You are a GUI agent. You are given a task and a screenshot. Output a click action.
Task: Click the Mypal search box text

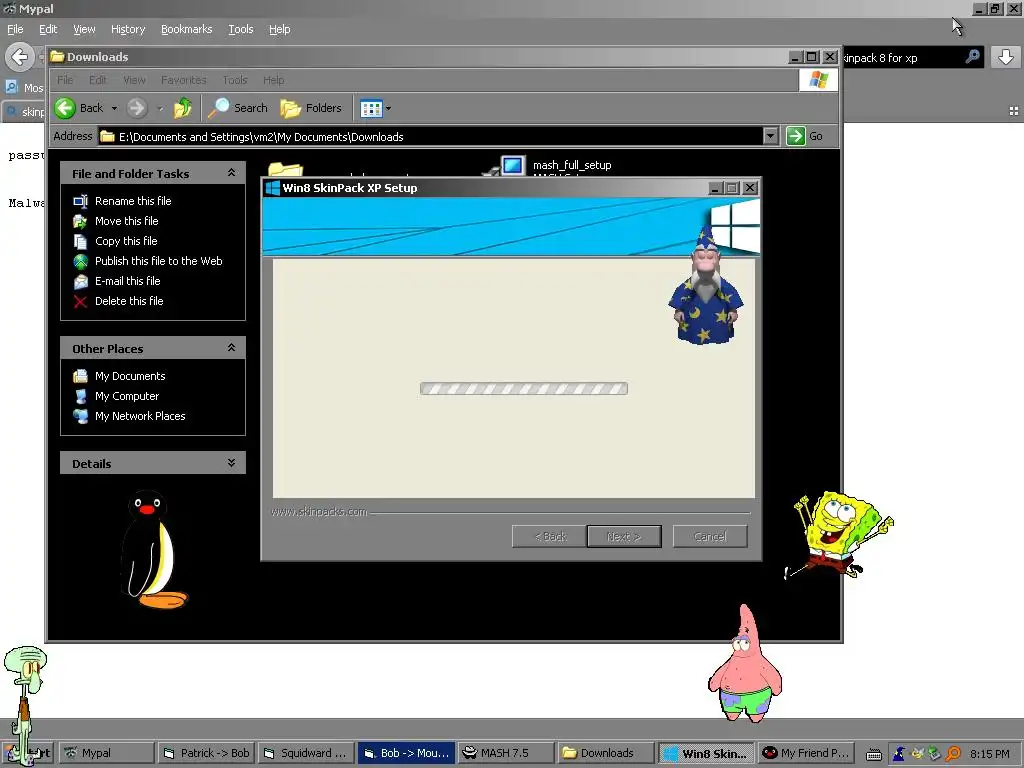[x=880, y=58]
